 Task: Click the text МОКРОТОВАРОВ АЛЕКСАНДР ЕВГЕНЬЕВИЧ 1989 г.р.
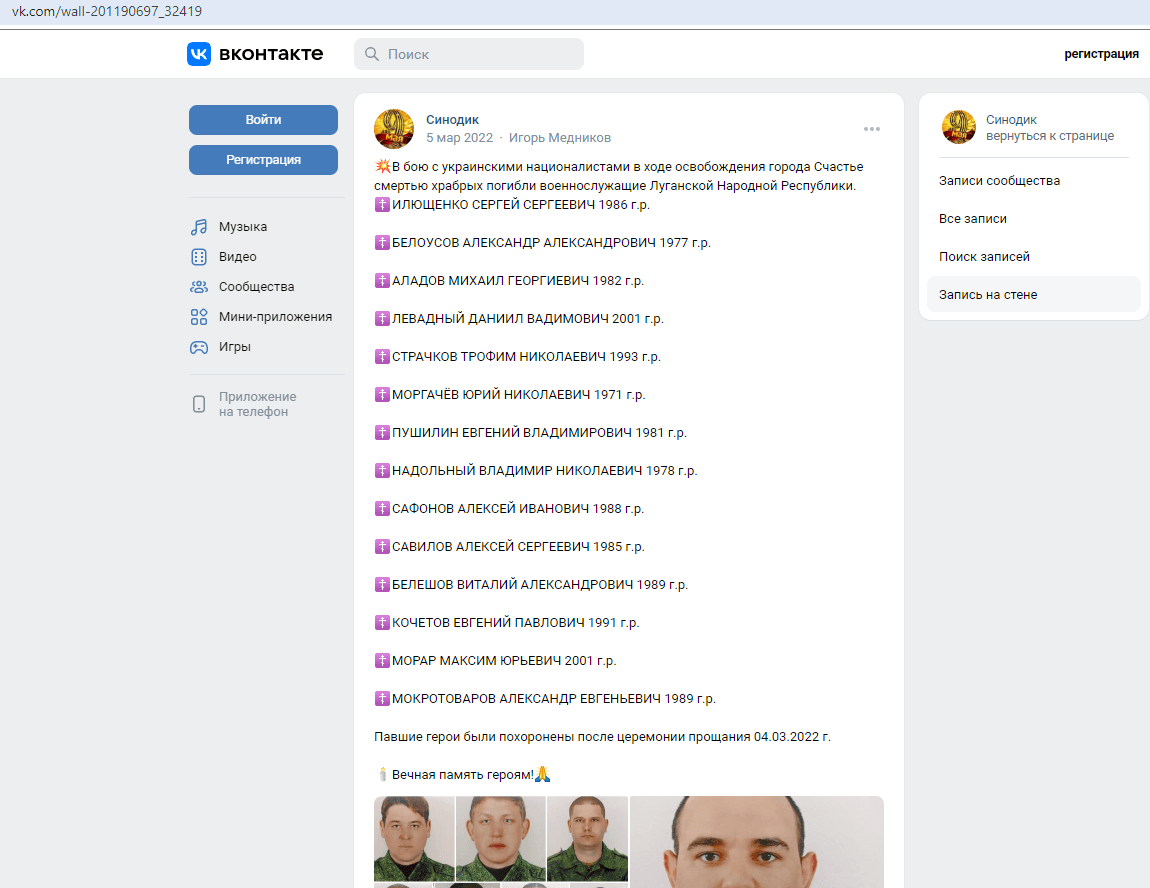click(554, 699)
